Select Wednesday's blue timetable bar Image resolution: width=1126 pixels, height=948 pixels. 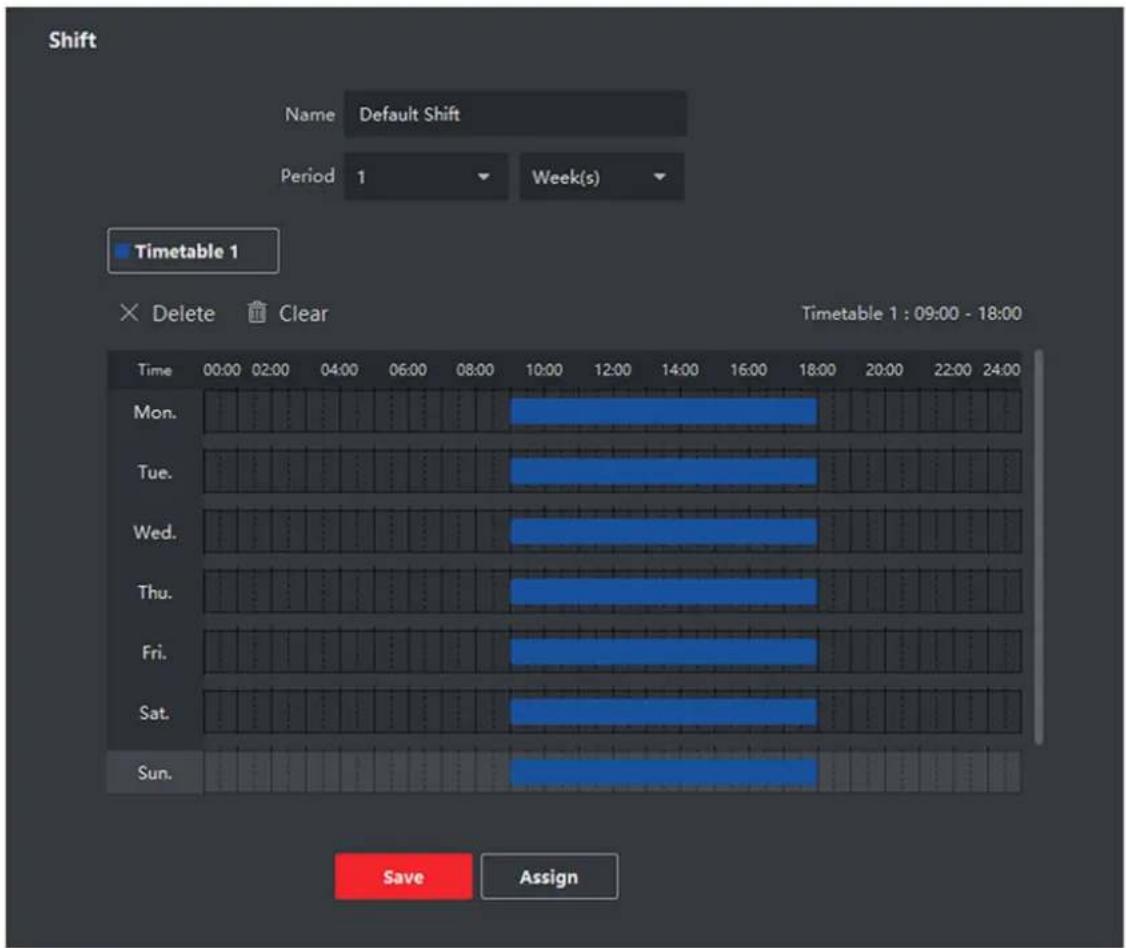tap(664, 532)
